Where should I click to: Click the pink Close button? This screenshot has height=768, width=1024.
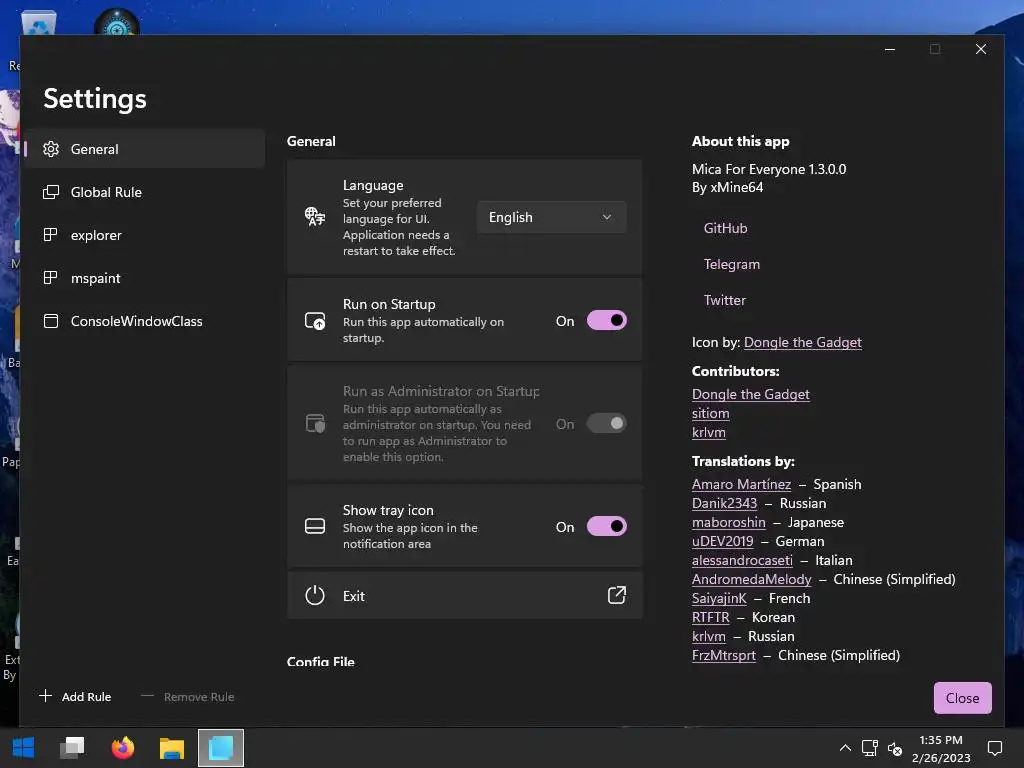962,698
